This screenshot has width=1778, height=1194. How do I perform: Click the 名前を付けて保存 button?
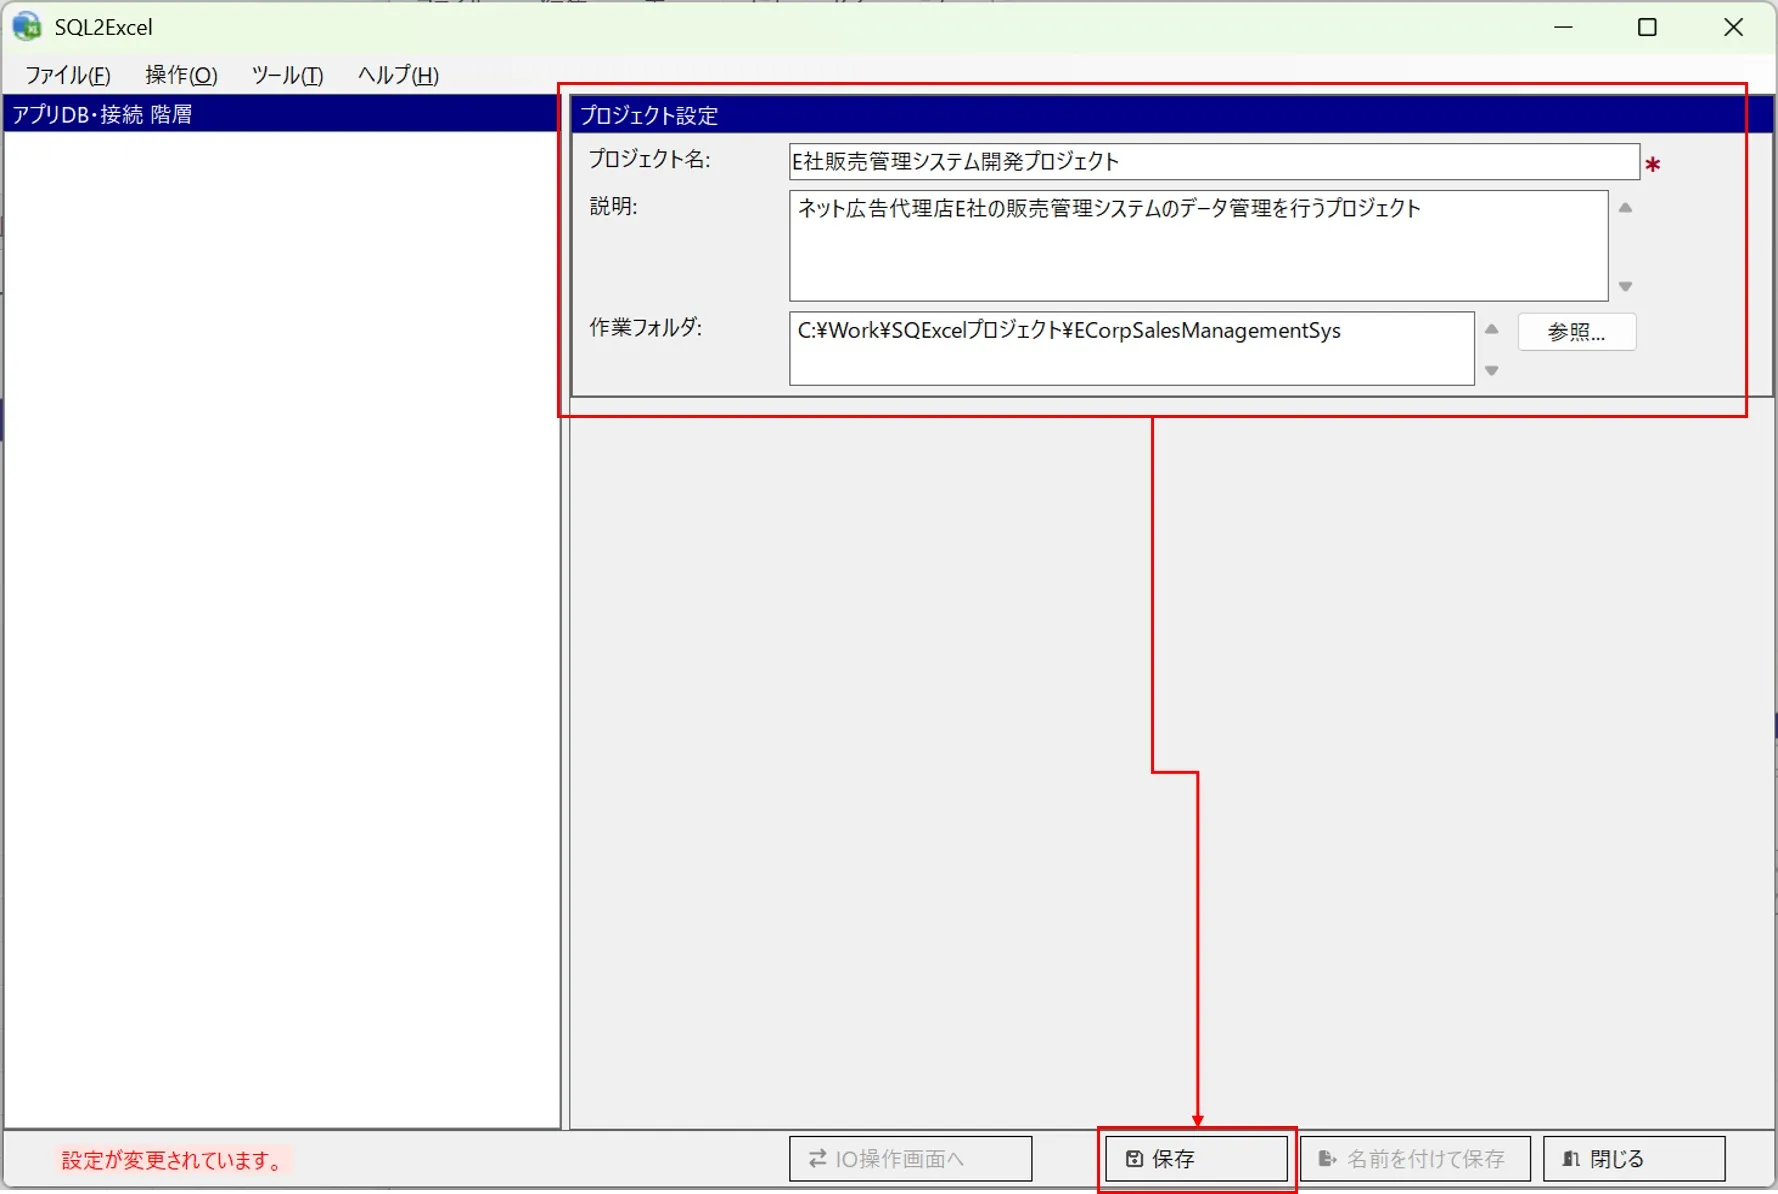pos(1414,1158)
